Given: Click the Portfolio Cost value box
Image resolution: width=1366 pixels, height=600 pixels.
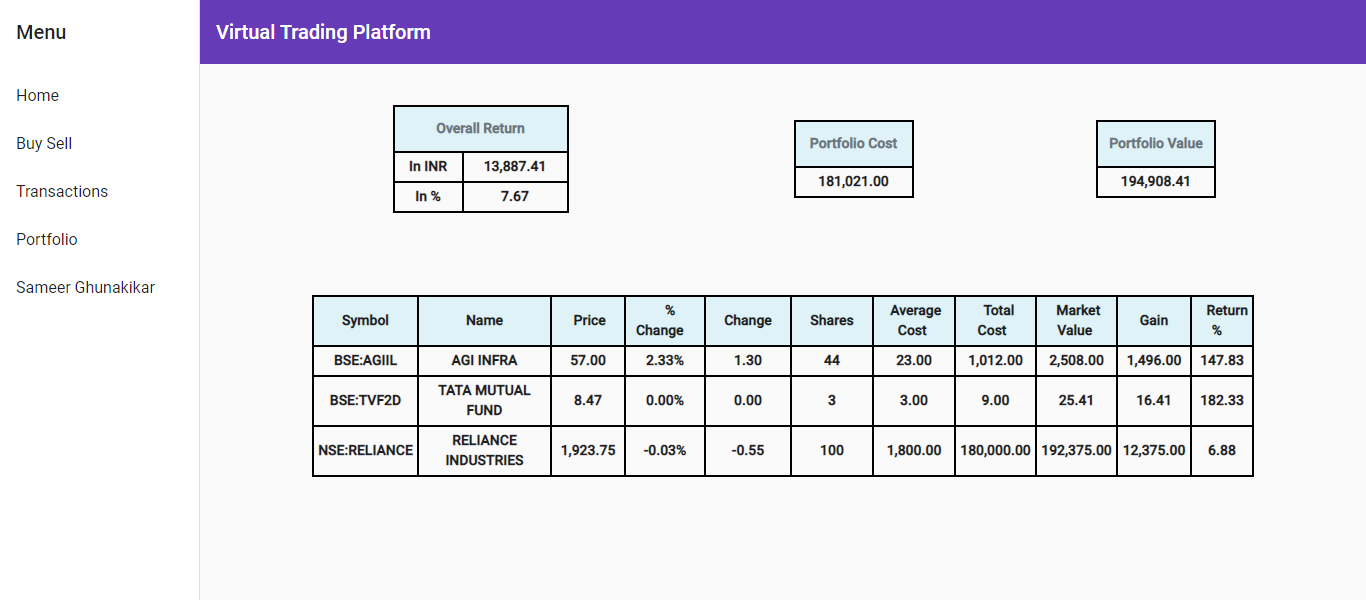Looking at the screenshot, I should coord(853,181).
